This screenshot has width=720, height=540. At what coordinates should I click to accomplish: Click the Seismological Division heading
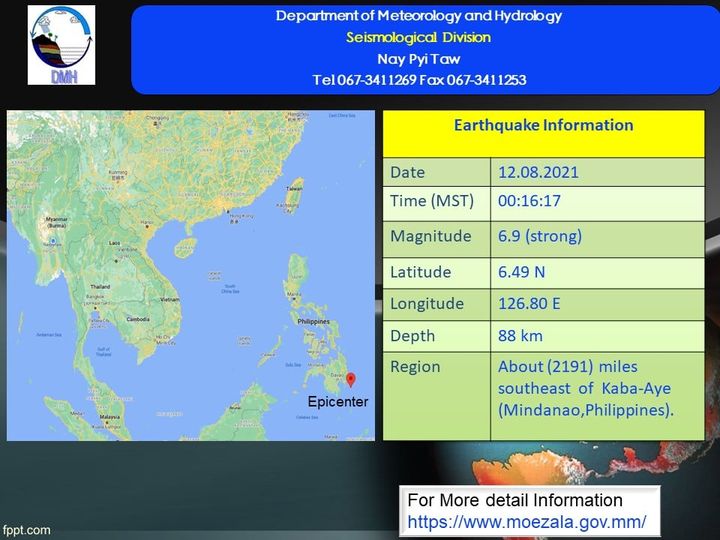419,37
